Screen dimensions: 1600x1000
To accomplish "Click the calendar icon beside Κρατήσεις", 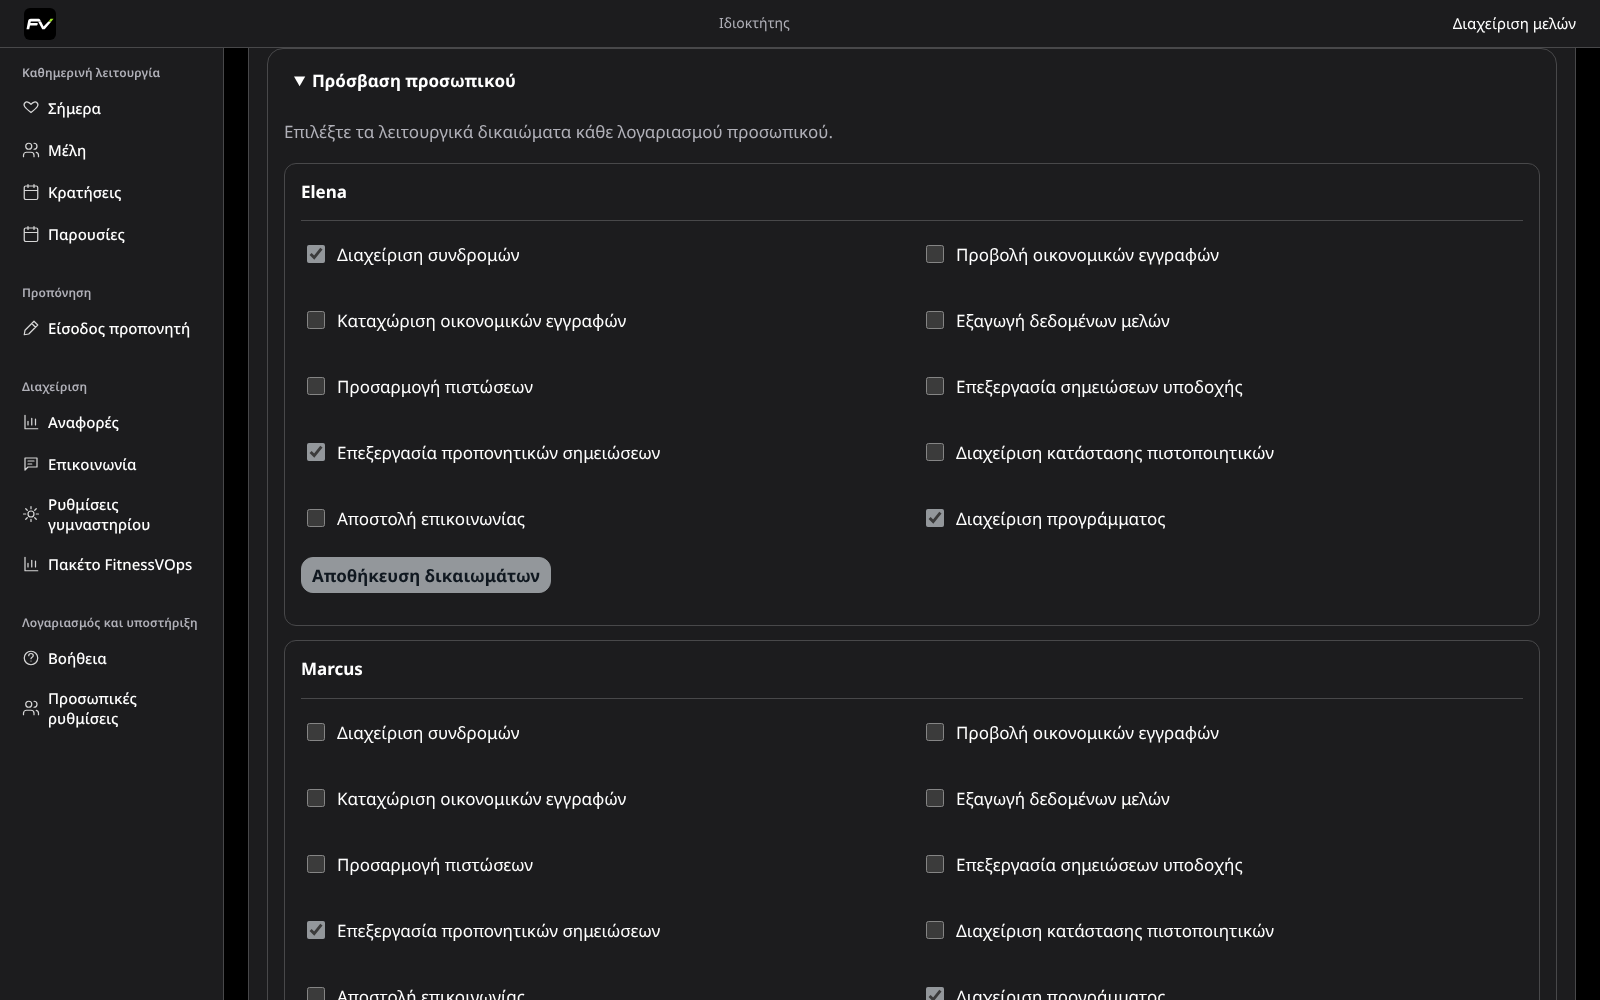I will pos(31,192).
